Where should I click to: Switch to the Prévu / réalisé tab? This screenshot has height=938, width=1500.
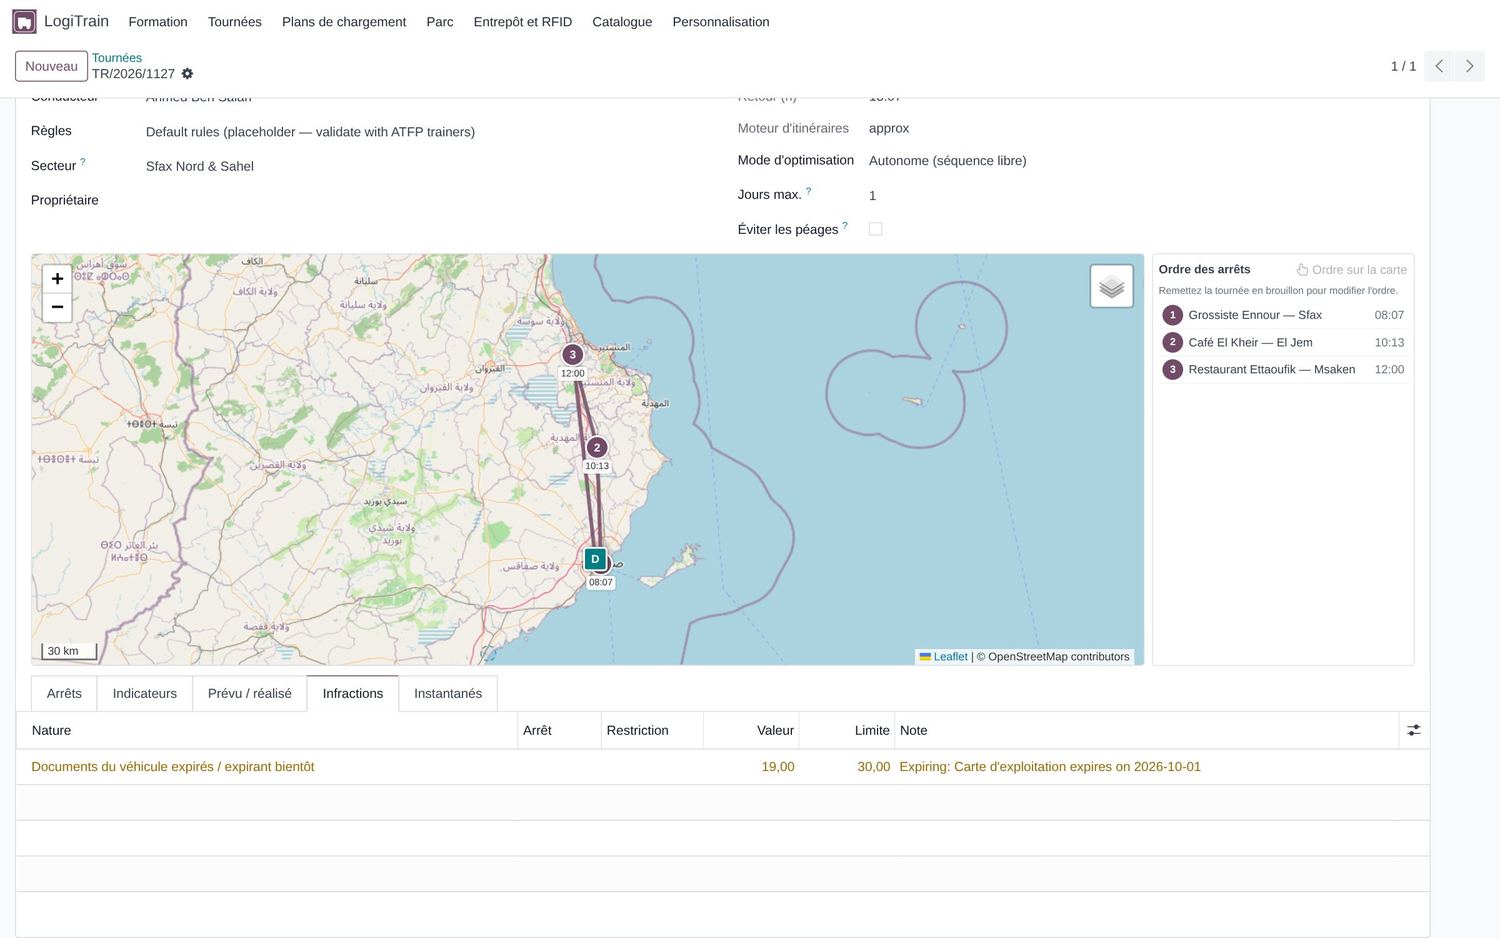tap(250, 693)
